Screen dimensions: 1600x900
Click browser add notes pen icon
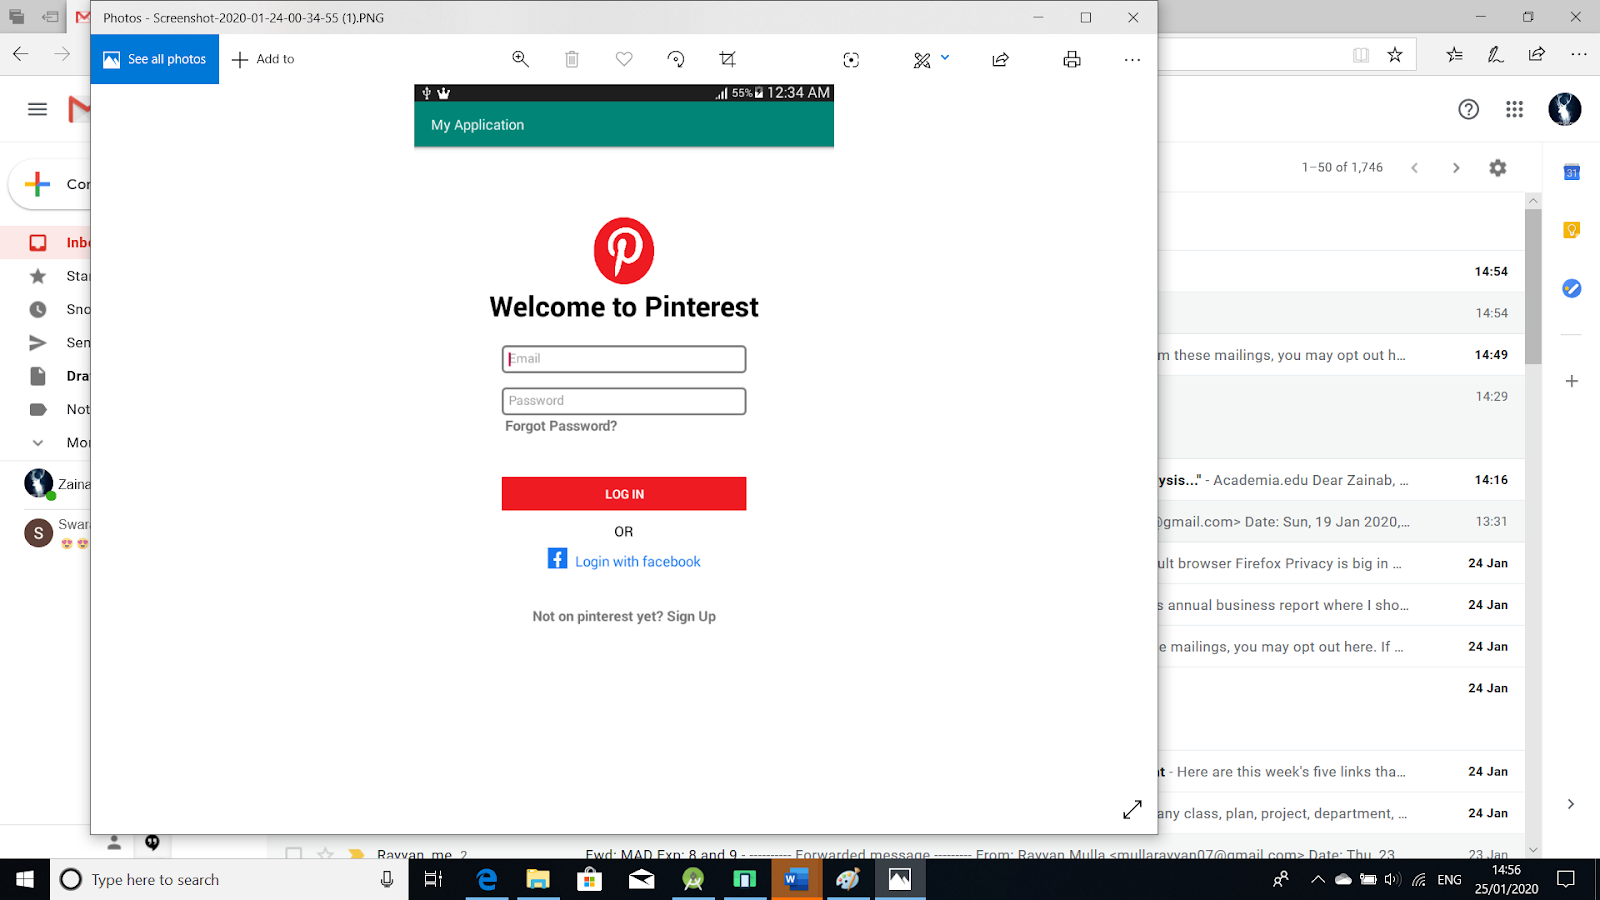[x=1496, y=55]
